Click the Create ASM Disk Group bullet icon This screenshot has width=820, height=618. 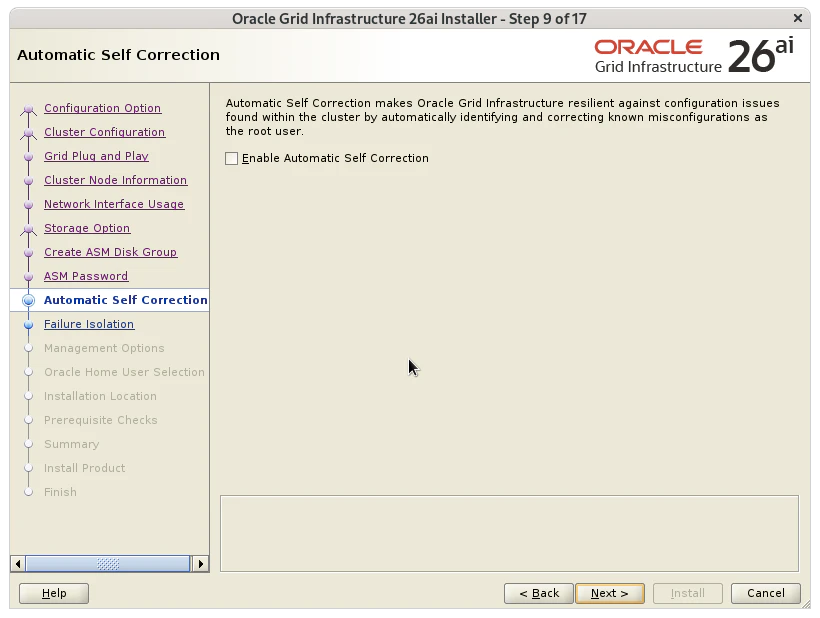tap(29, 253)
